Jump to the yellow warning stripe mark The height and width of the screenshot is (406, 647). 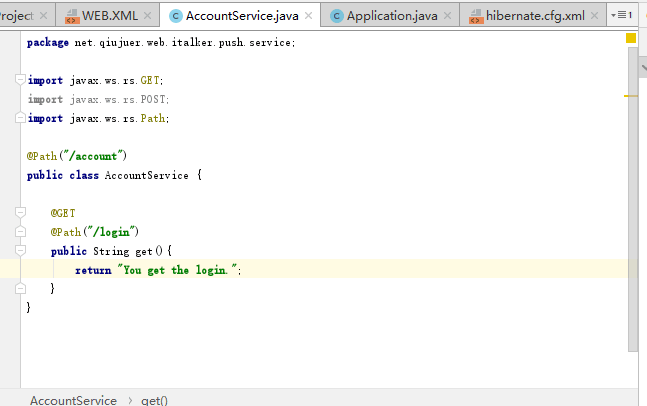(x=631, y=96)
